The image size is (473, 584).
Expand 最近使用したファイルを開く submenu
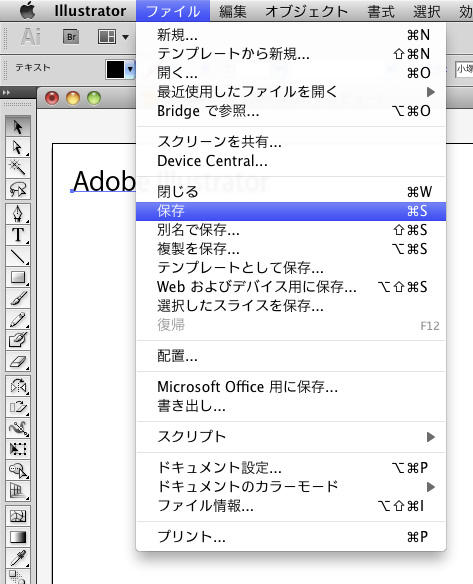(291, 92)
